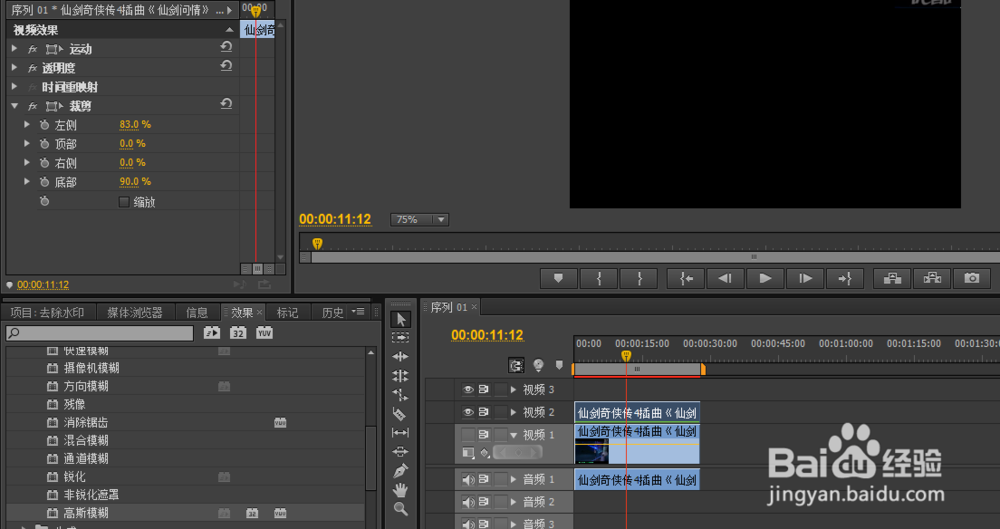Open the 媒体浏览器 tab
Viewport: 1000px width, 529px height.
point(135,313)
